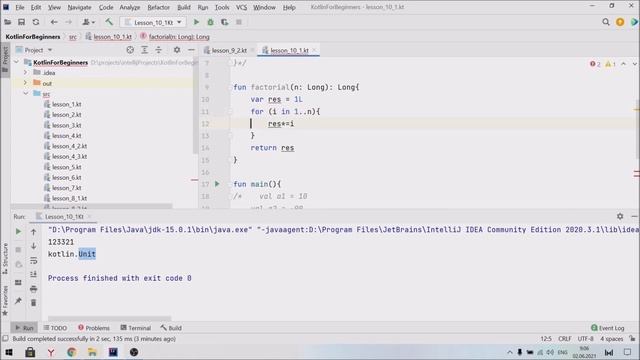
Task: Click the Run tool window button
Action: 24,328
